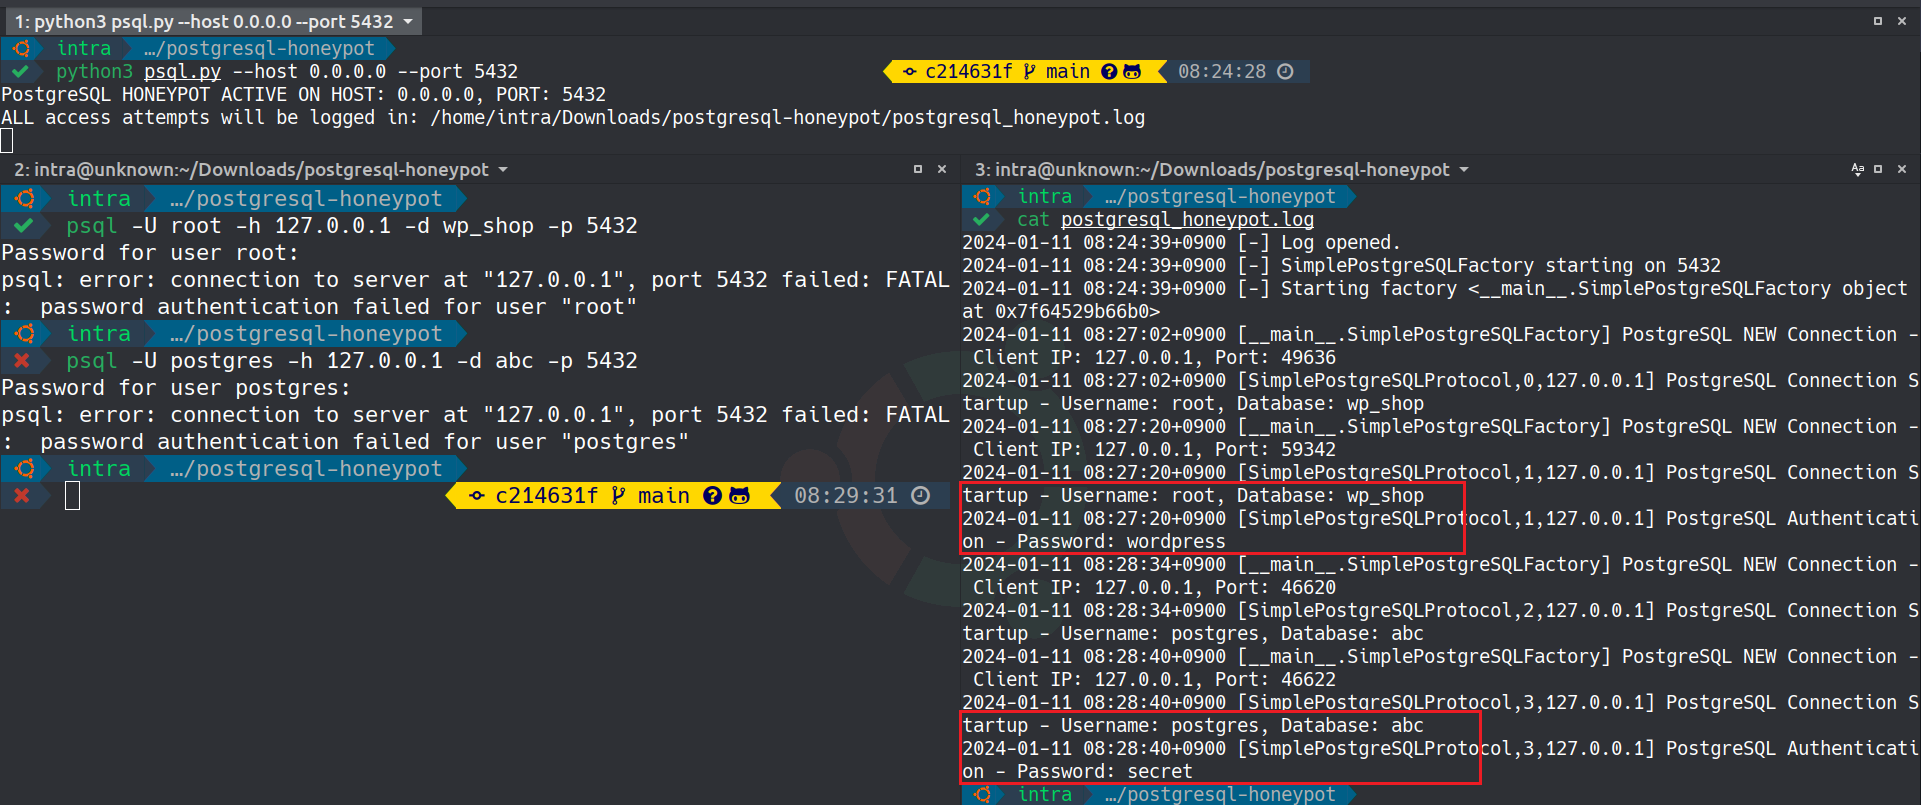This screenshot has height=805, width=1921.
Task: Click the underlined 'postgresql_honeypot.log' filename in terminal 3
Action: point(1187,220)
